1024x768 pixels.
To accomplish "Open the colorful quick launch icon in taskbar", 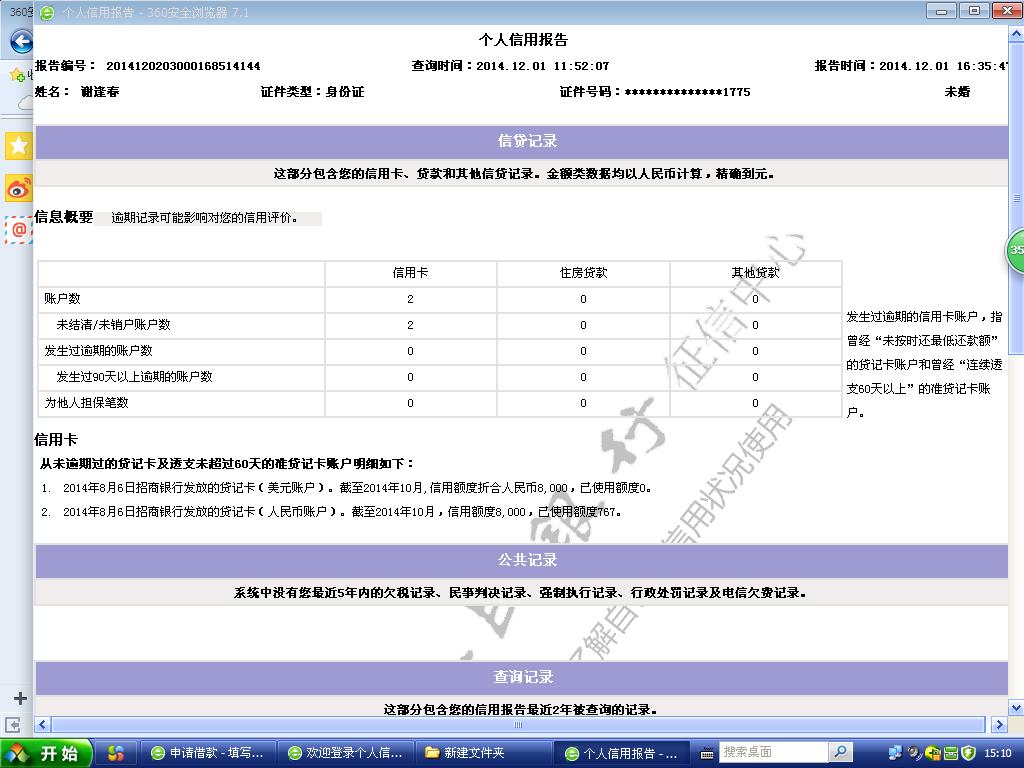I will 116,753.
